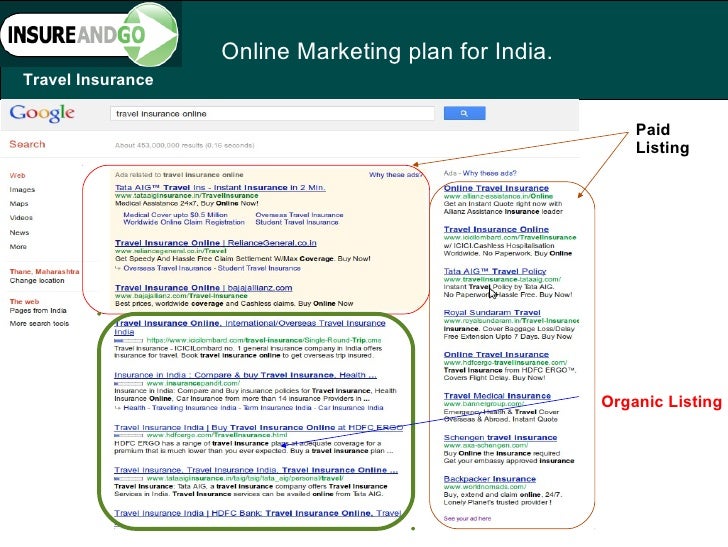The width and height of the screenshot is (728, 547).
Task: Select the Videos search category
Action: click(x=21, y=217)
